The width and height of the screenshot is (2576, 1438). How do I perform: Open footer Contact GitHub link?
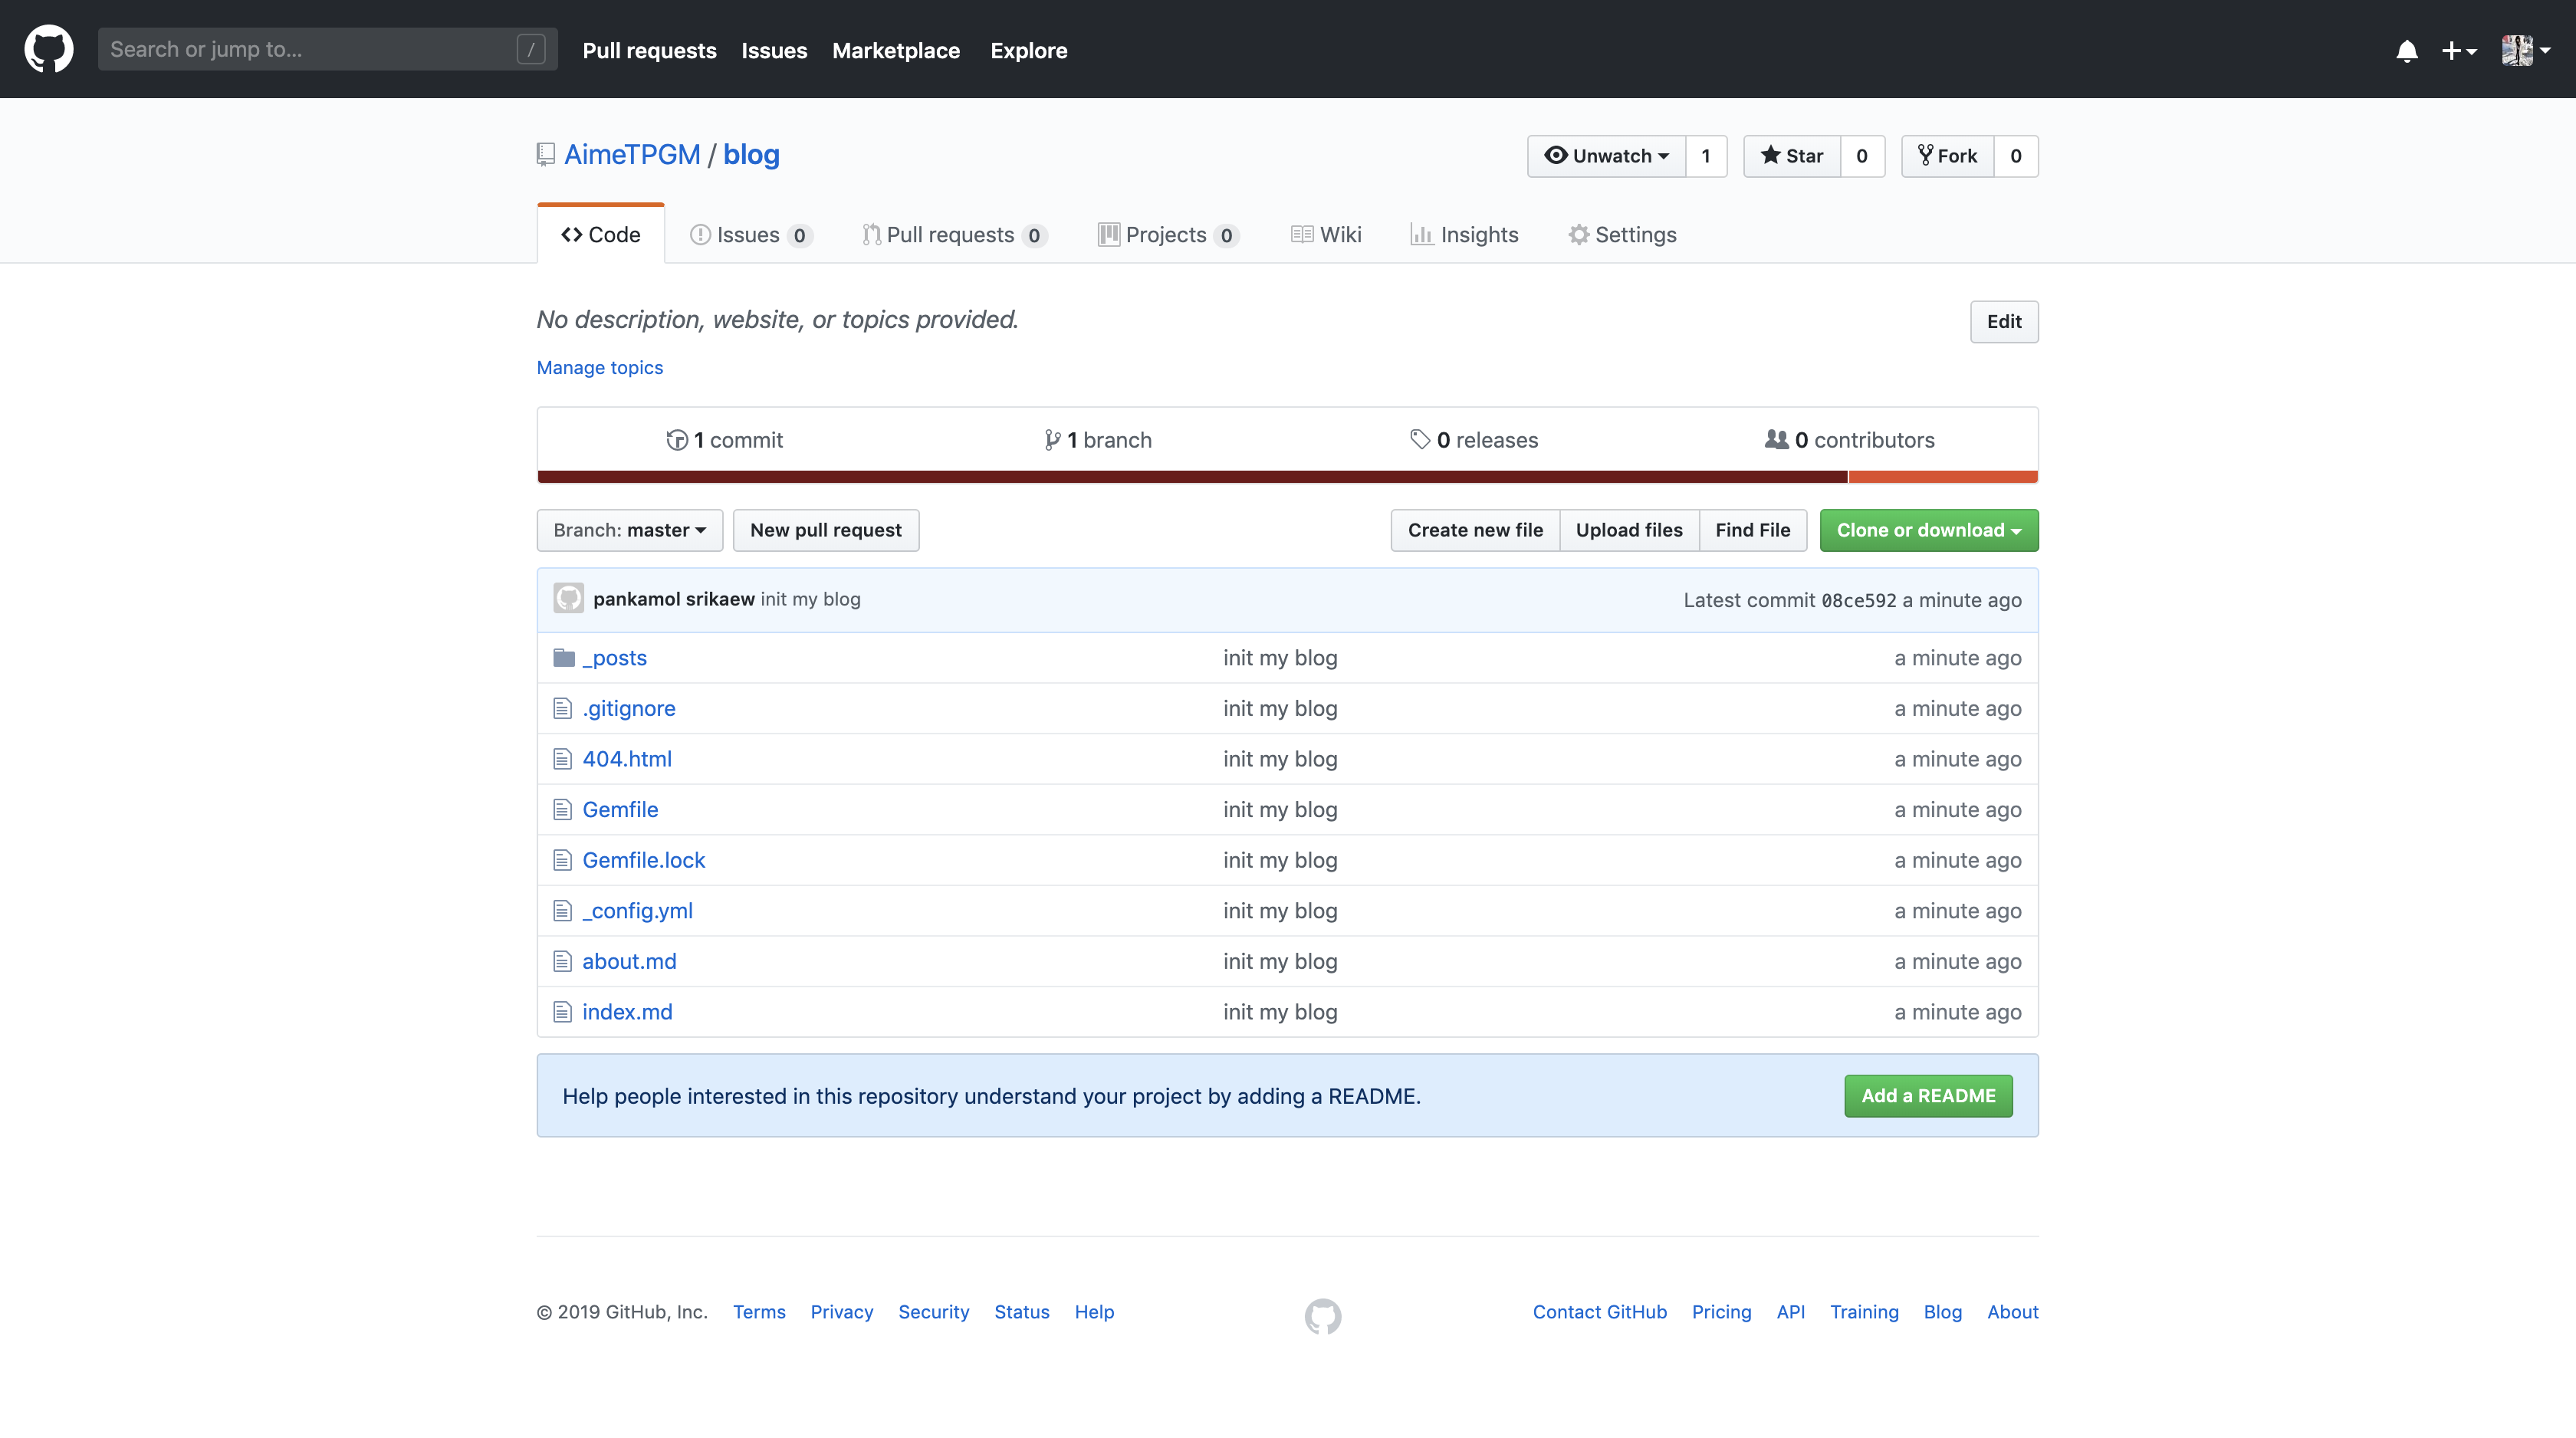coord(1599,1312)
